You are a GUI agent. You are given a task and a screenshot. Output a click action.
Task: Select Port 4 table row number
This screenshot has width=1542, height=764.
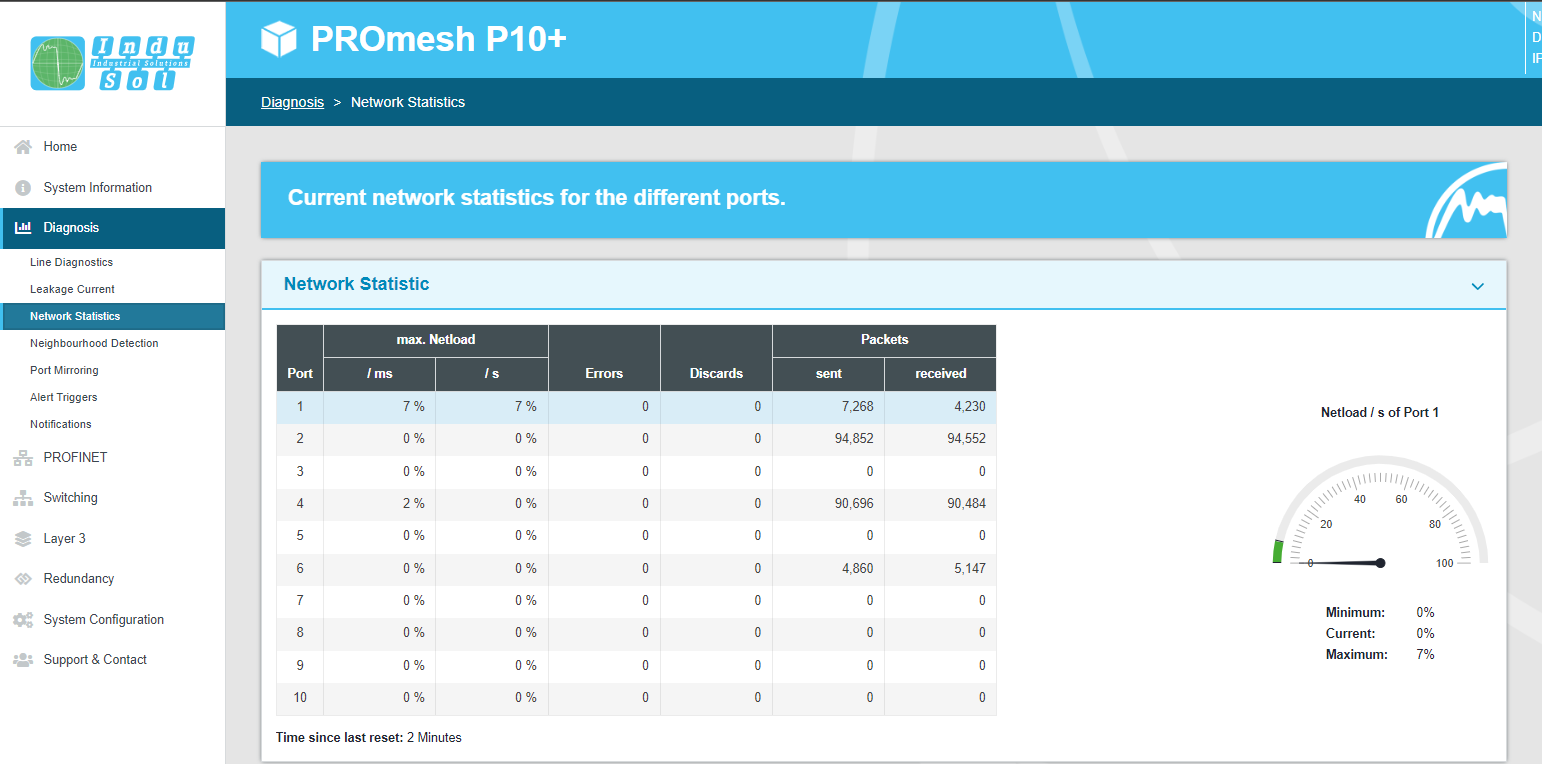299,503
